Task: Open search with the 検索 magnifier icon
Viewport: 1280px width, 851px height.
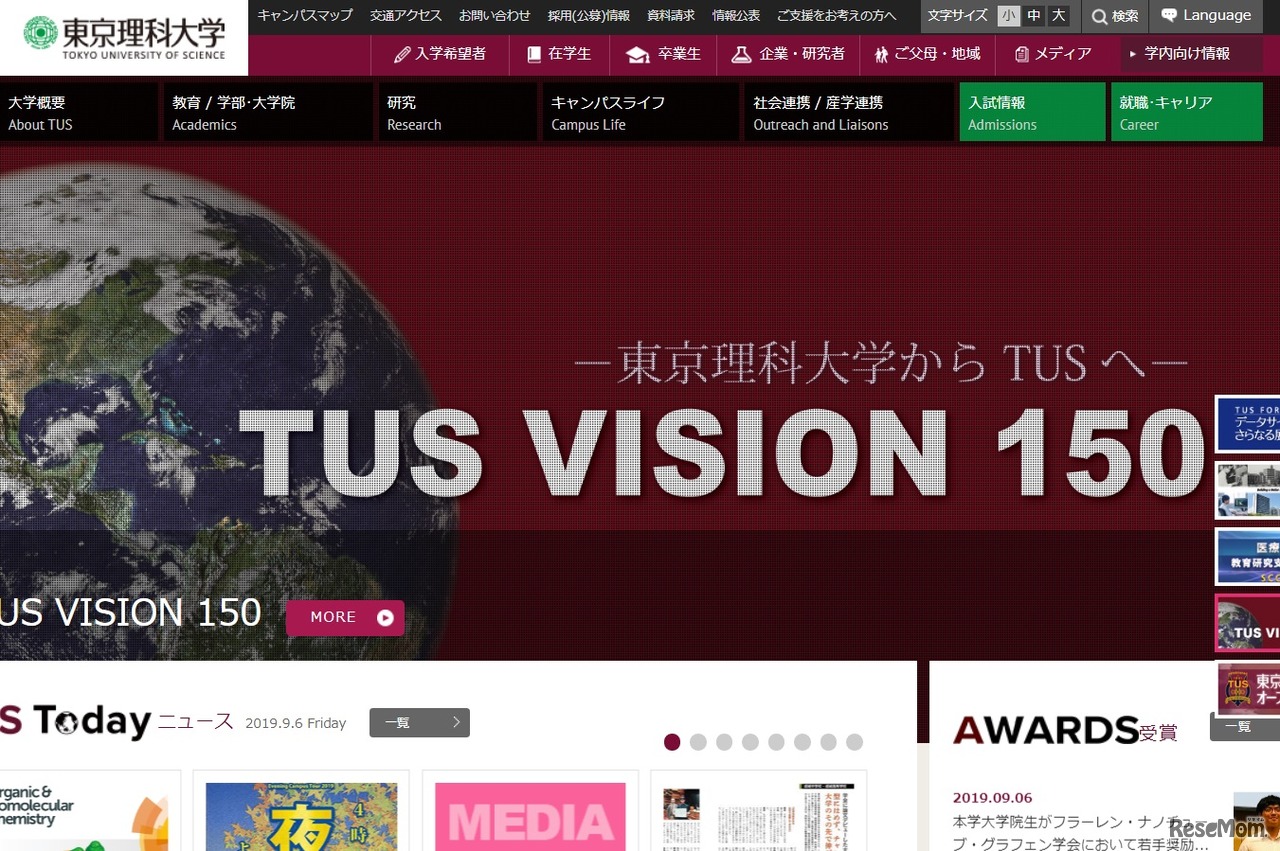Action: click(1100, 16)
